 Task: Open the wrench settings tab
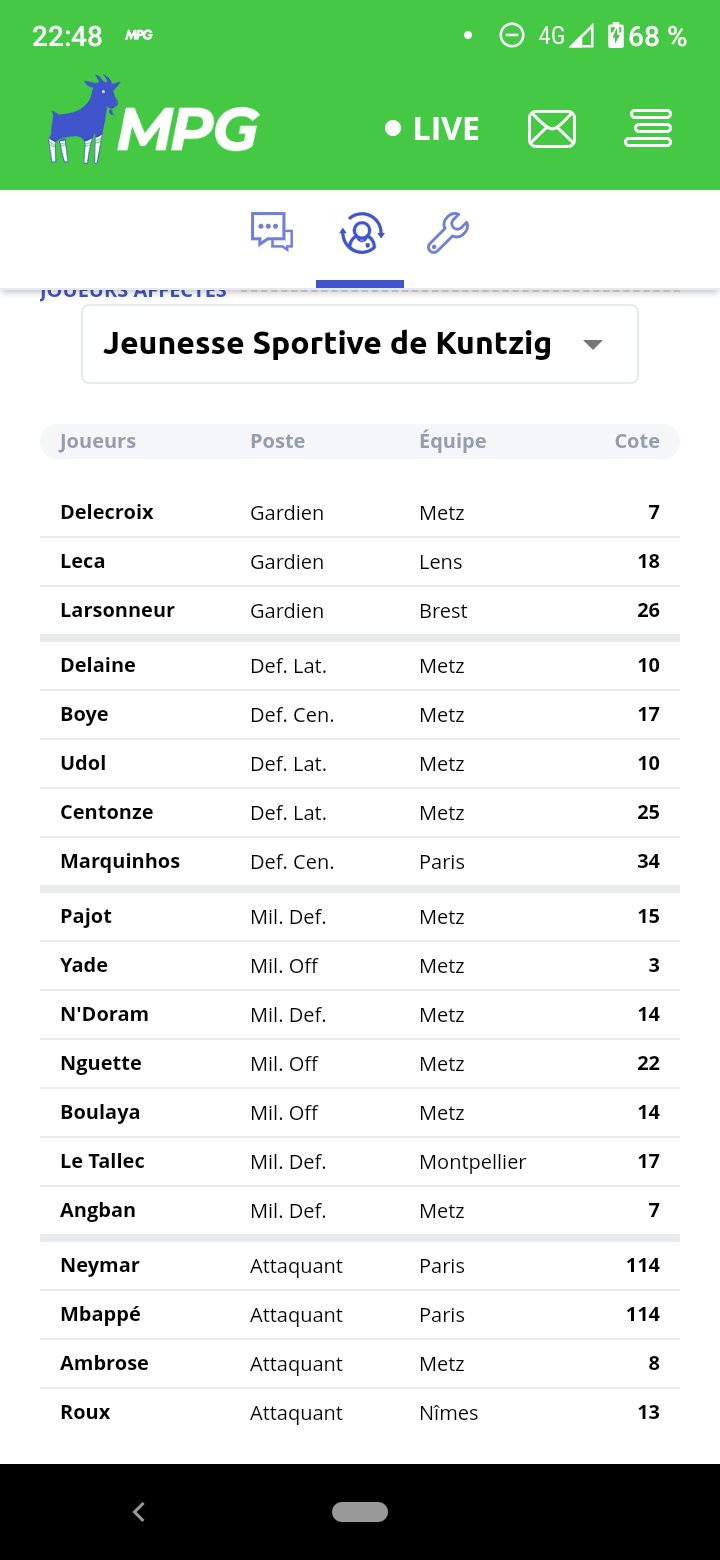(x=448, y=233)
